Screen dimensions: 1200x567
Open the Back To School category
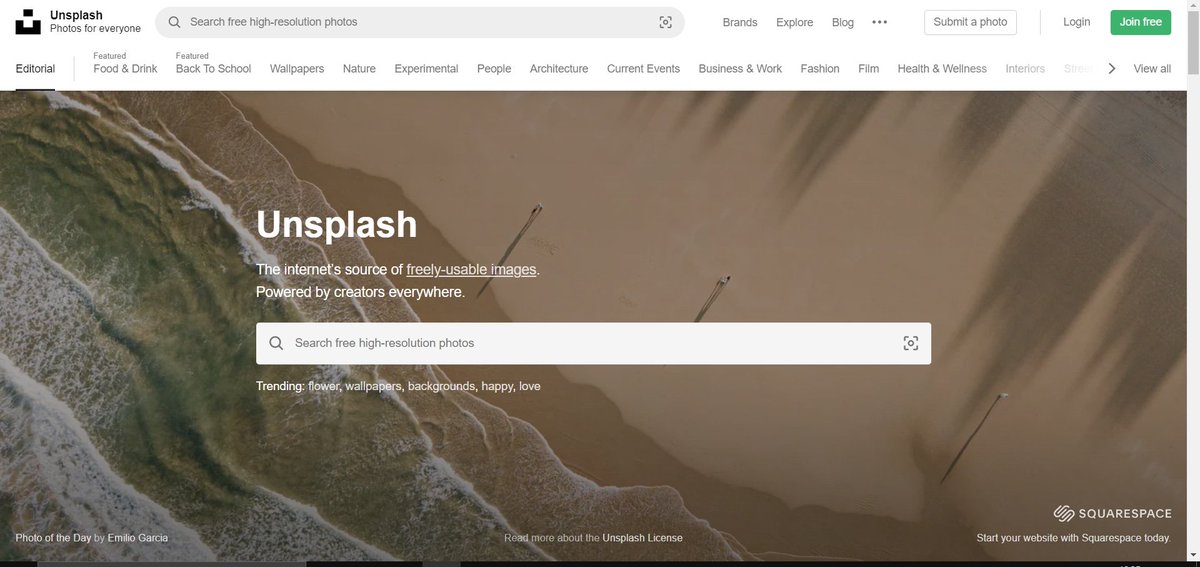pyautogui.click(x=213, y=69)
